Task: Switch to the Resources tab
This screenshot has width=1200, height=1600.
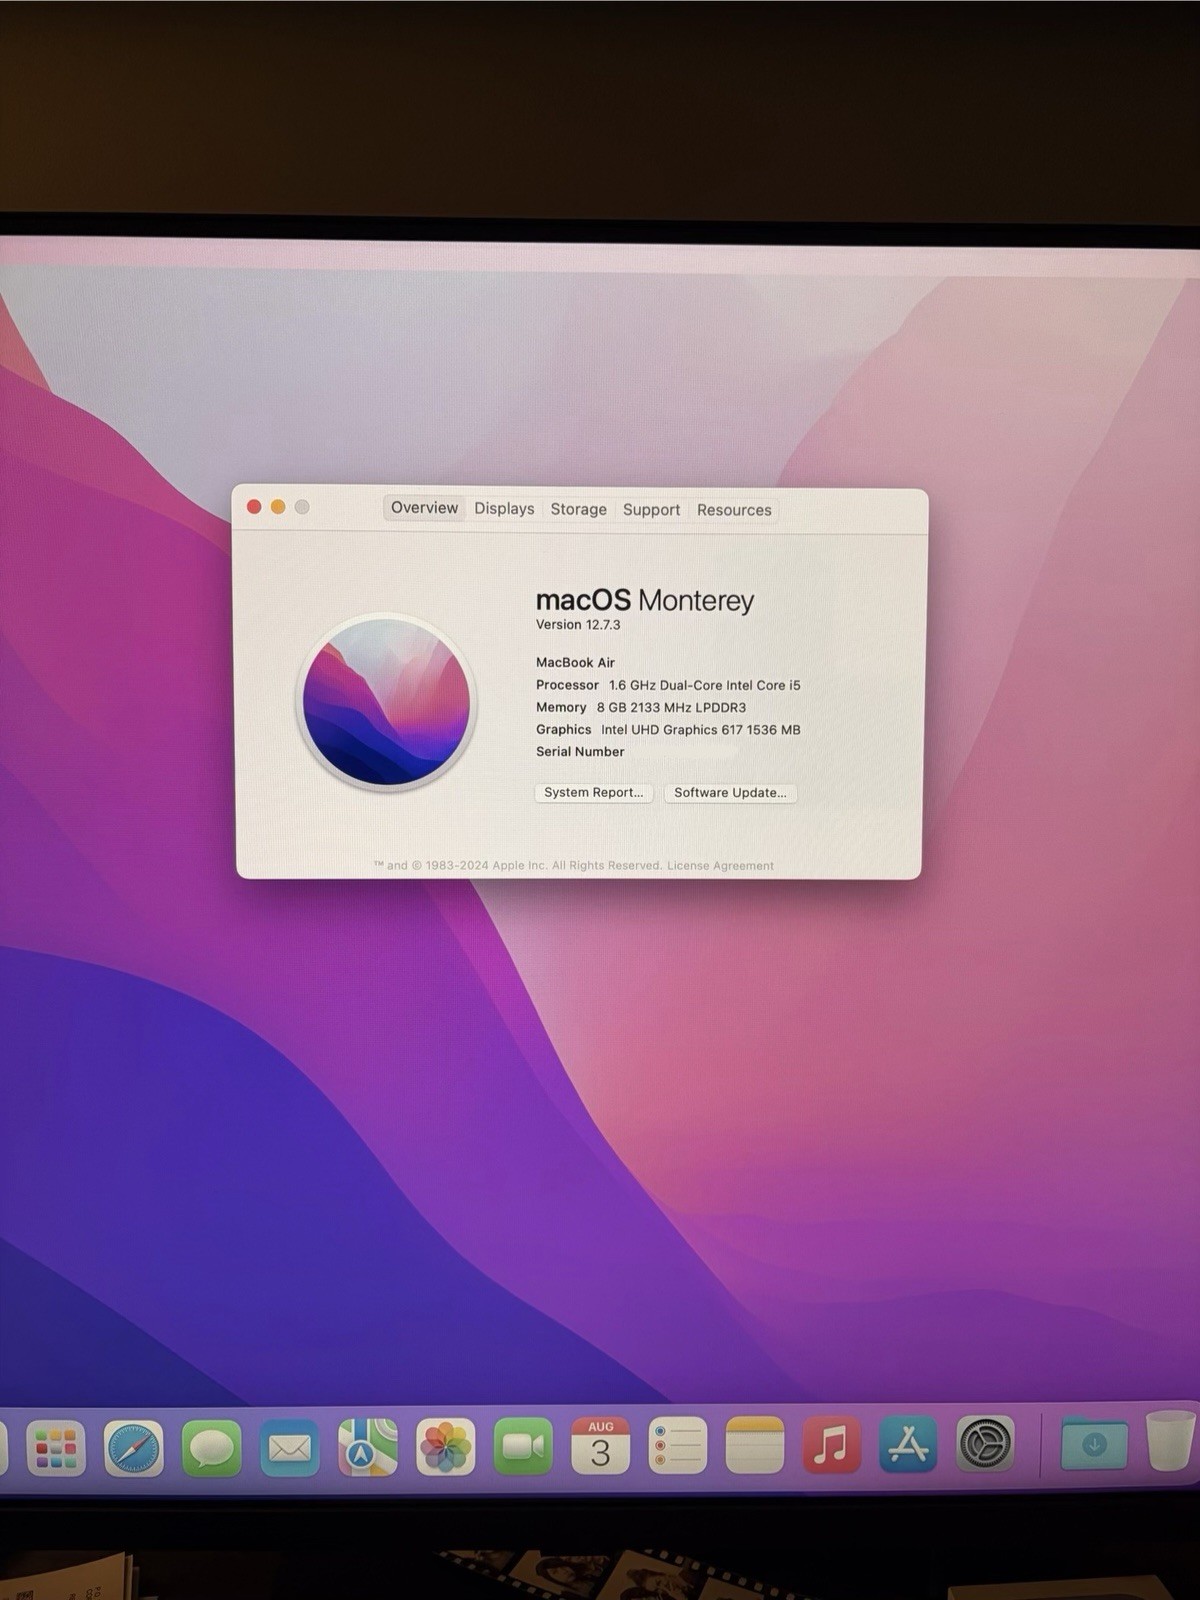Action: click(734, 510)
